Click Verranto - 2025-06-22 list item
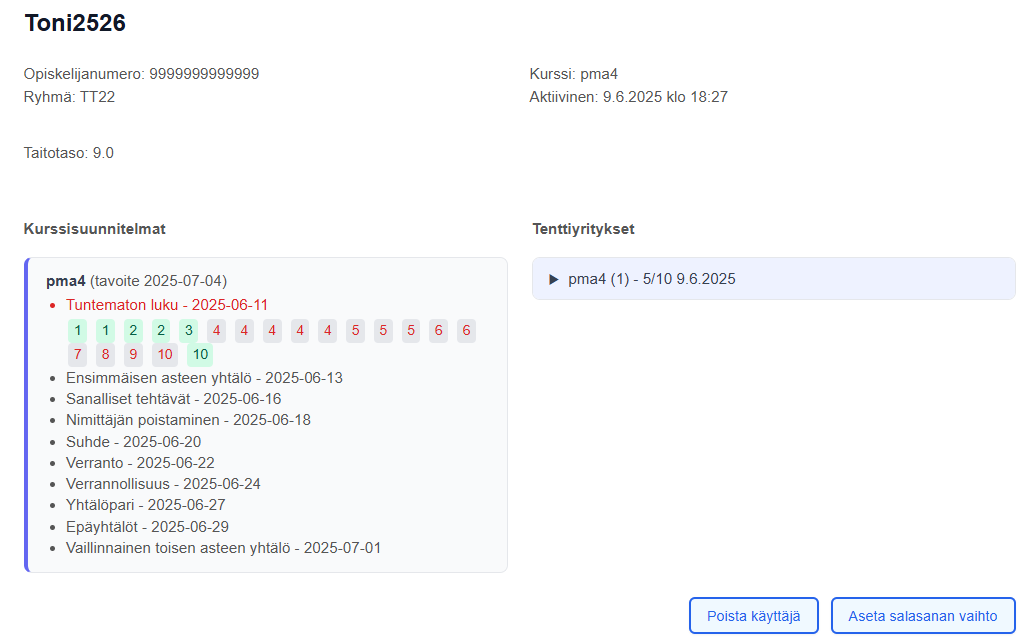This screenshot has width=1024, height=644. (140, 463)
